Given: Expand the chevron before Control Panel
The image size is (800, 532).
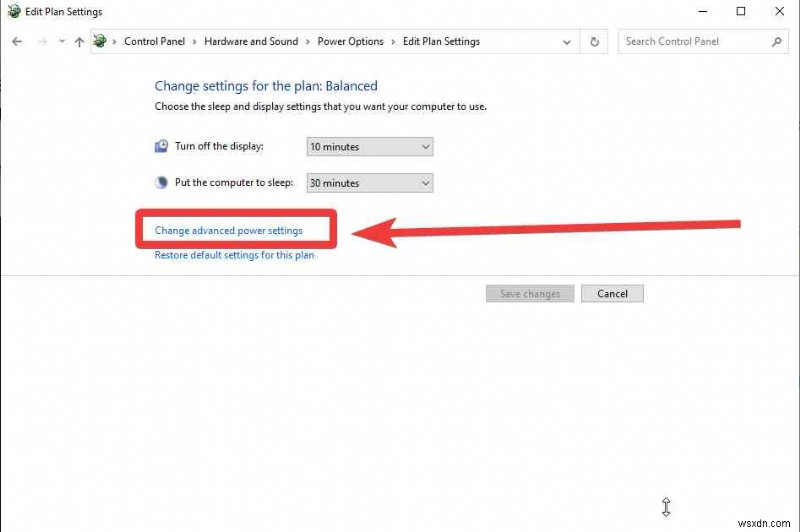Looking at the screenshot, I should tap(114, 42).
